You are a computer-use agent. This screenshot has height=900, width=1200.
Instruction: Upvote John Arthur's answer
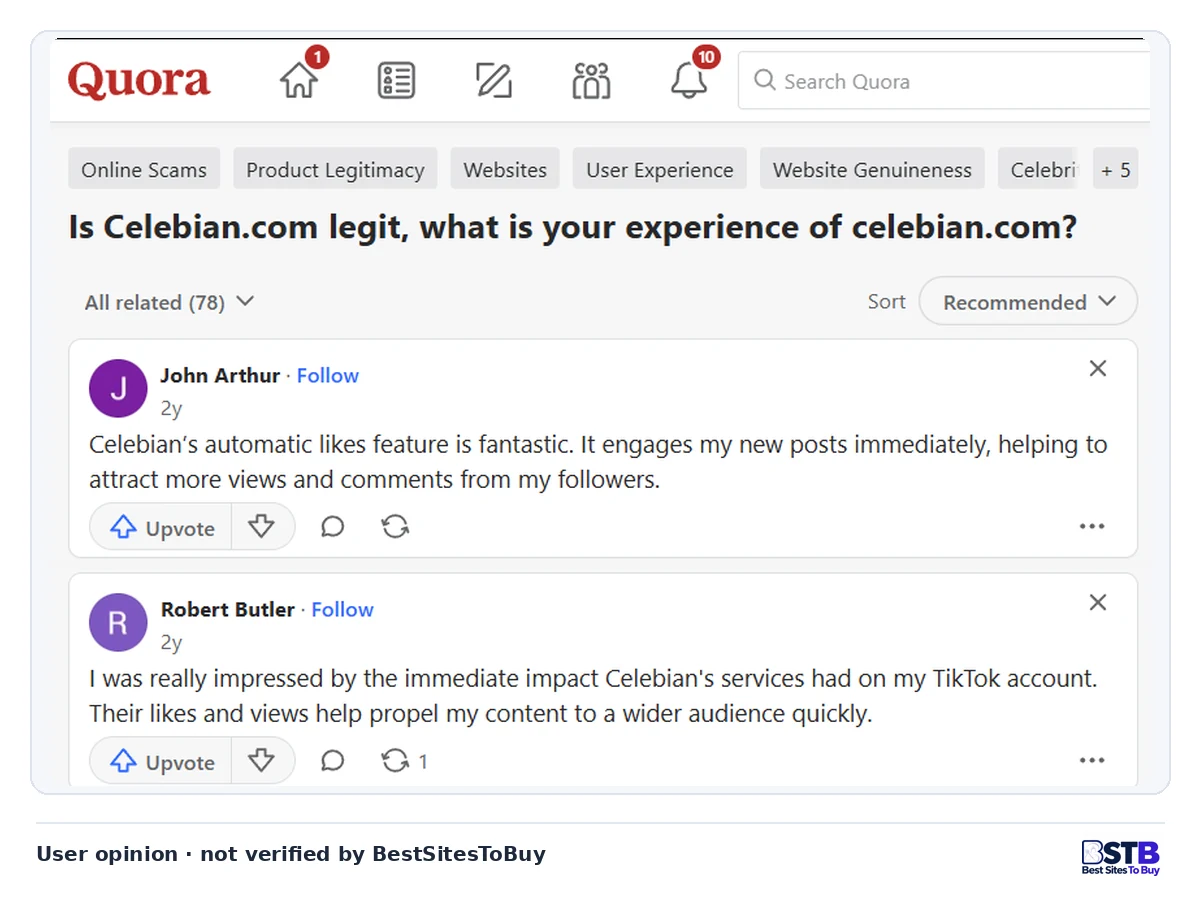[161, 527]
